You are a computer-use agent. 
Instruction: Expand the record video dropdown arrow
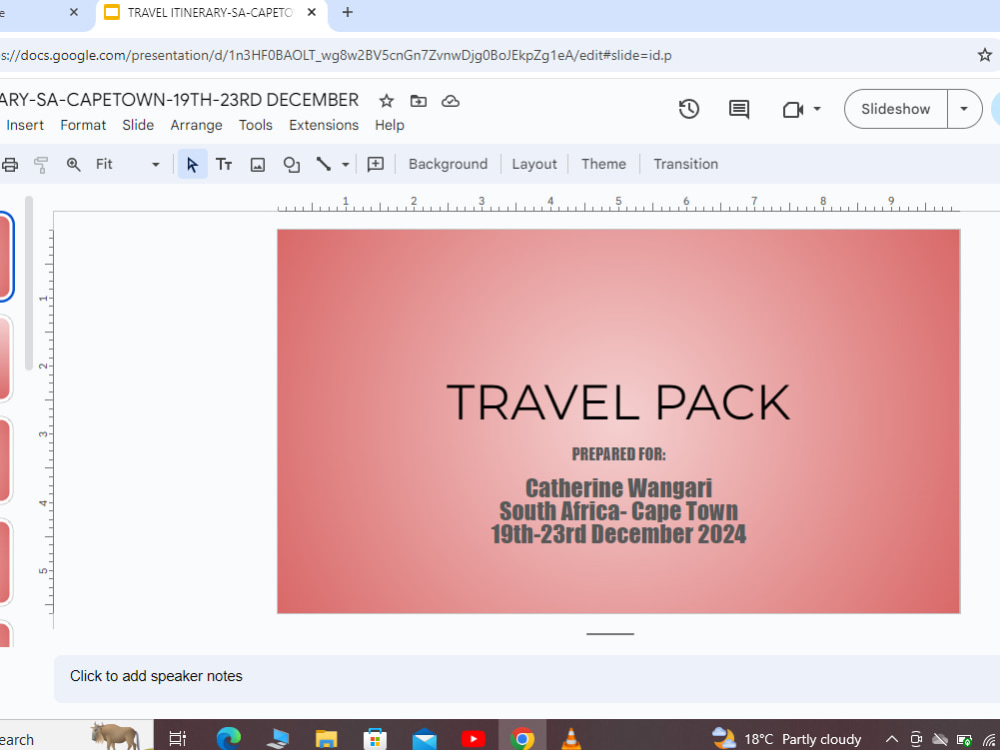(x=817, y=109)
